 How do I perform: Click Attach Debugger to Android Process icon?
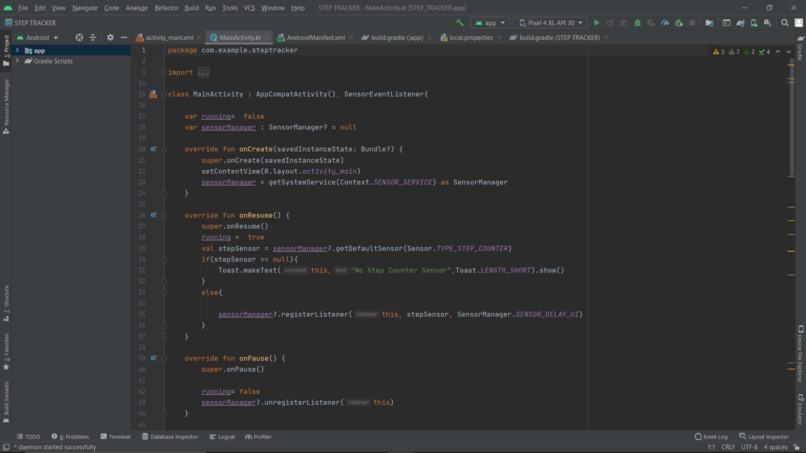coord(679,23)
